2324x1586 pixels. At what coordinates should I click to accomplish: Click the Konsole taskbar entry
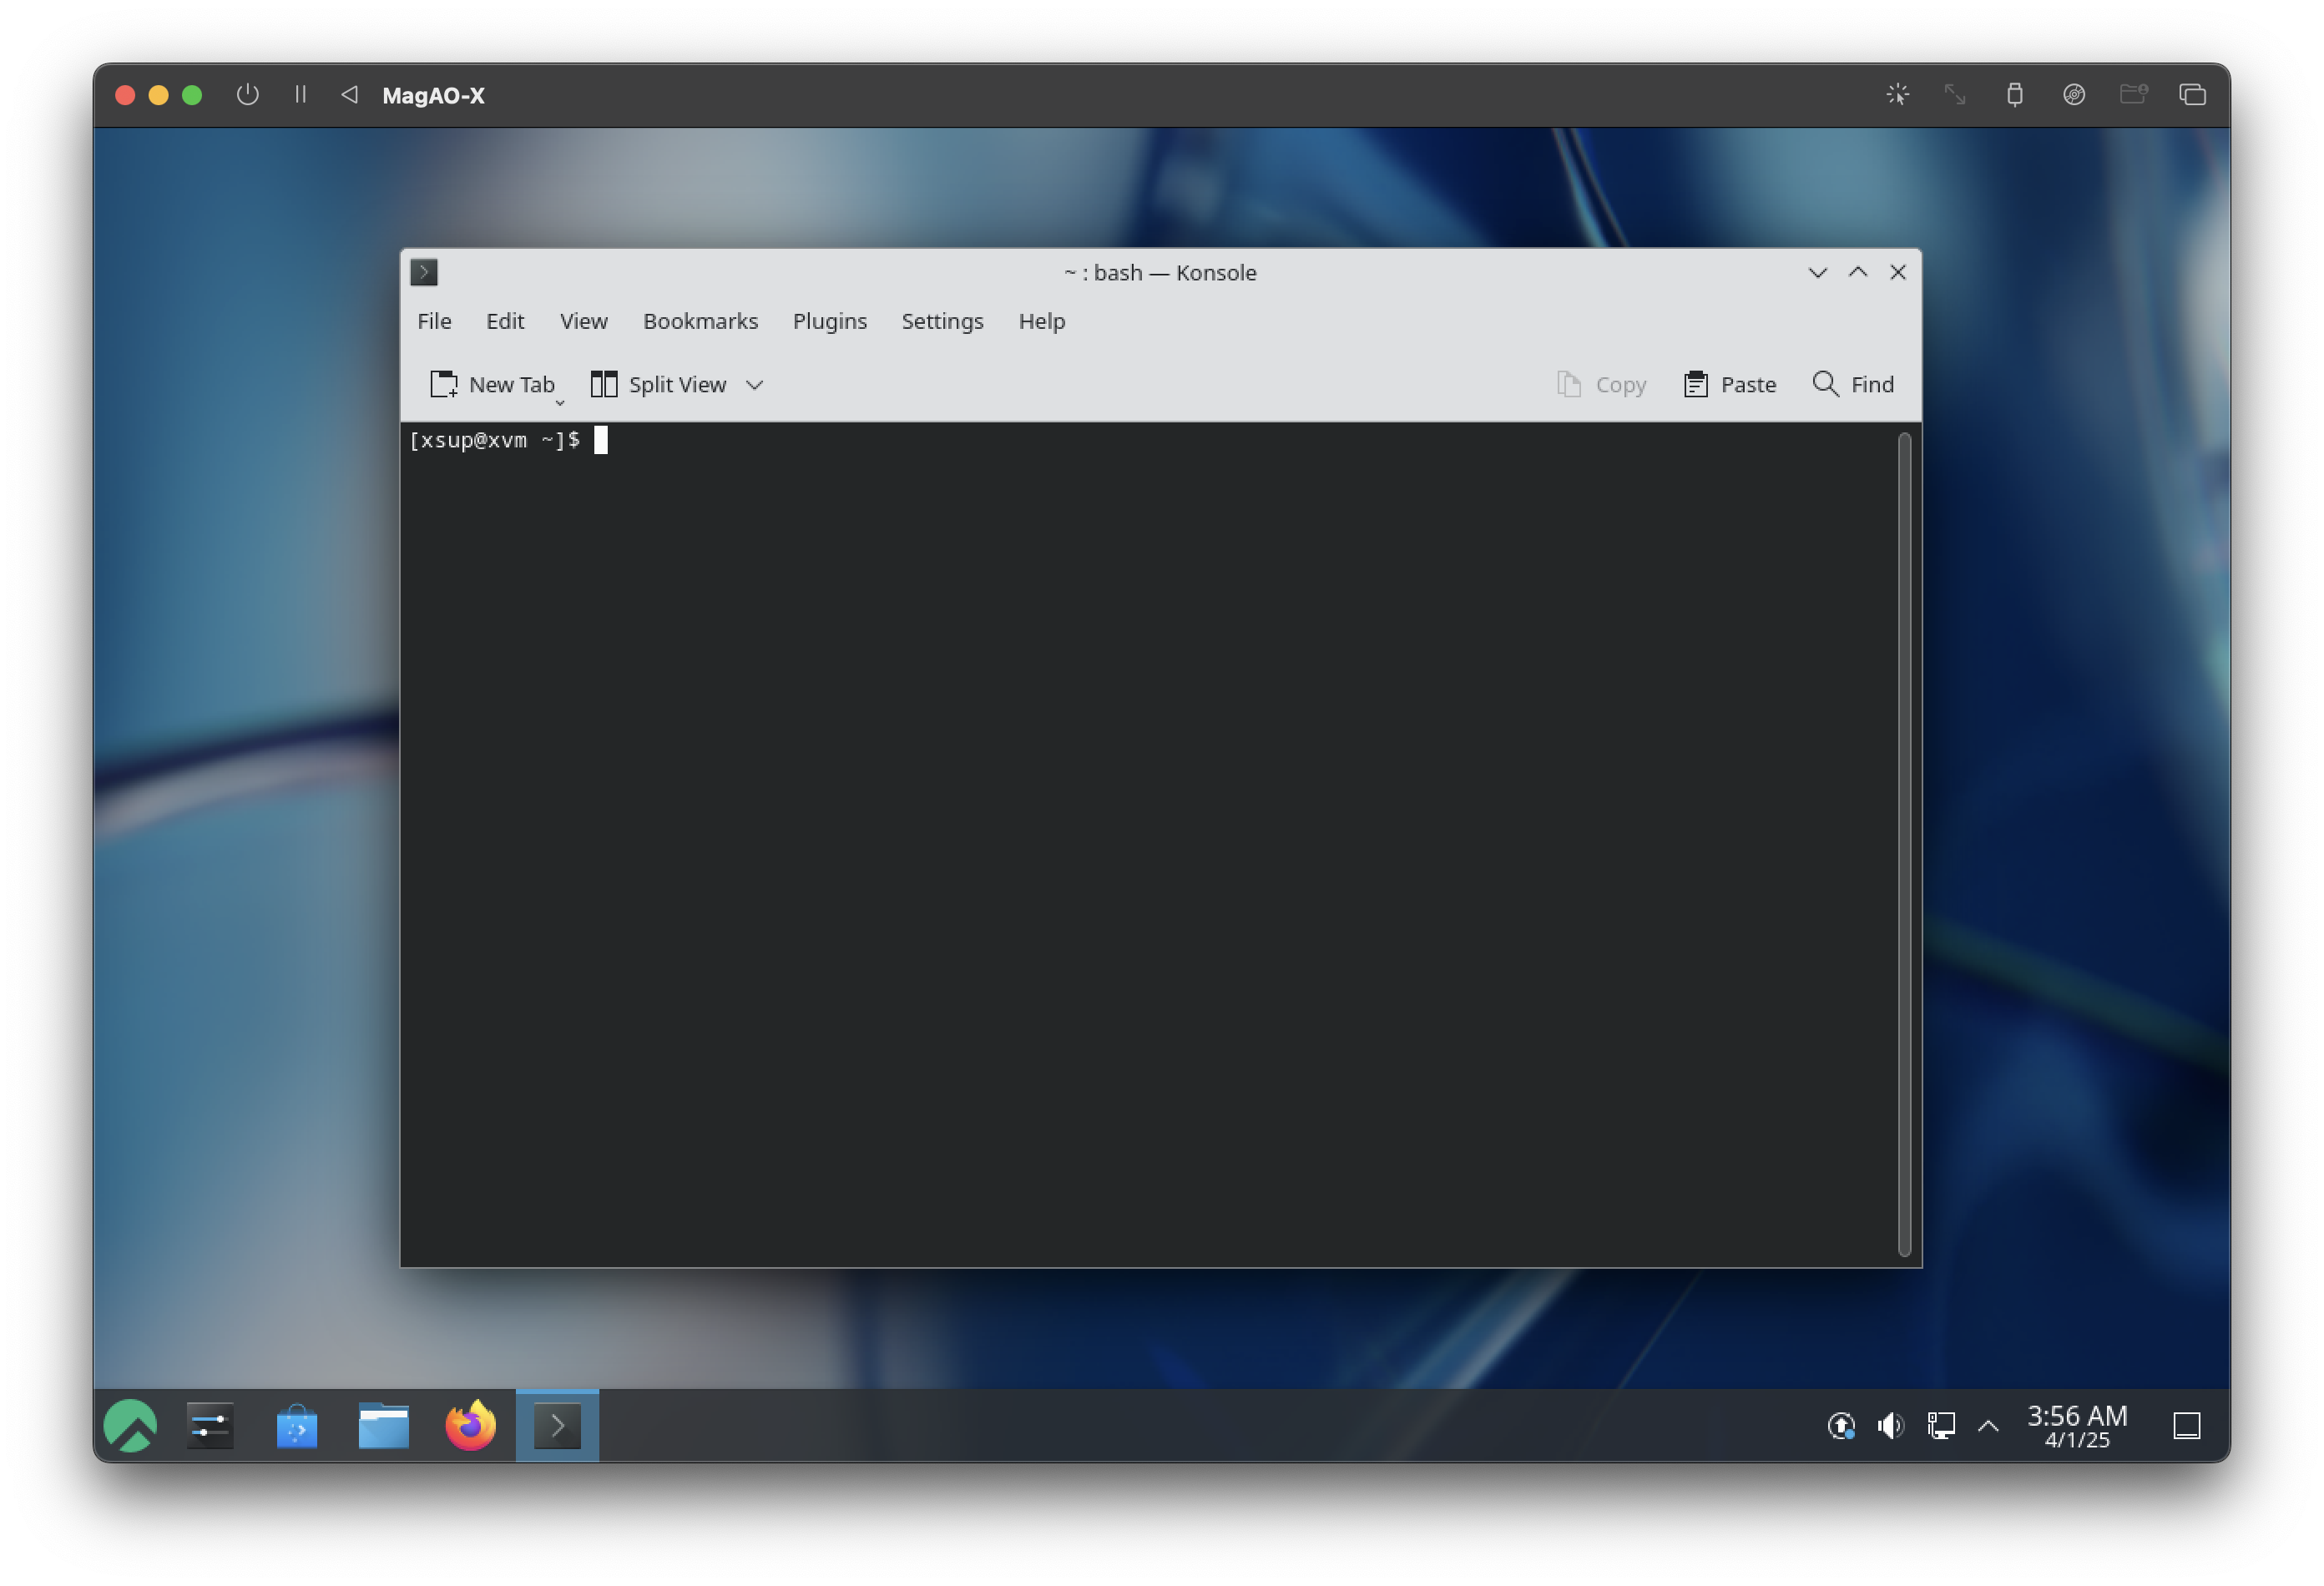coord(557,1425)
